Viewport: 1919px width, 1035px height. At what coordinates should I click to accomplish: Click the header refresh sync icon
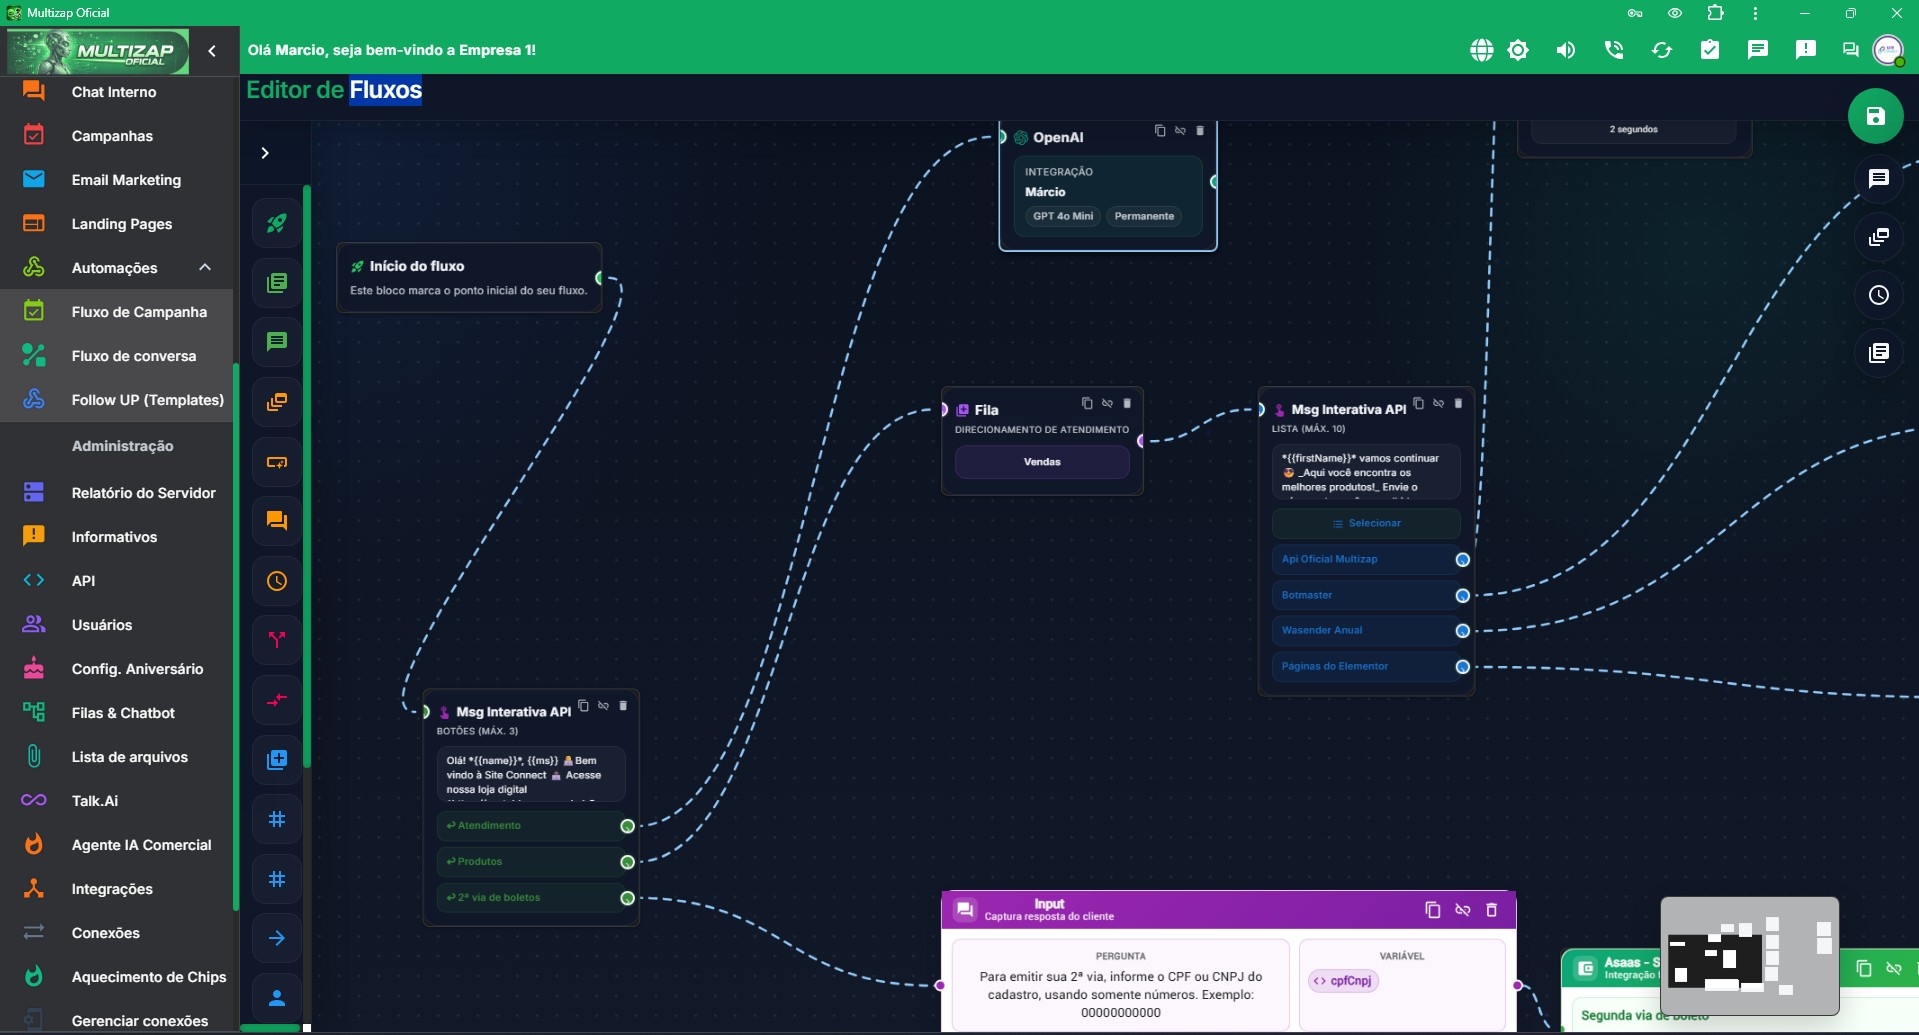click(x=1662, y=50)
